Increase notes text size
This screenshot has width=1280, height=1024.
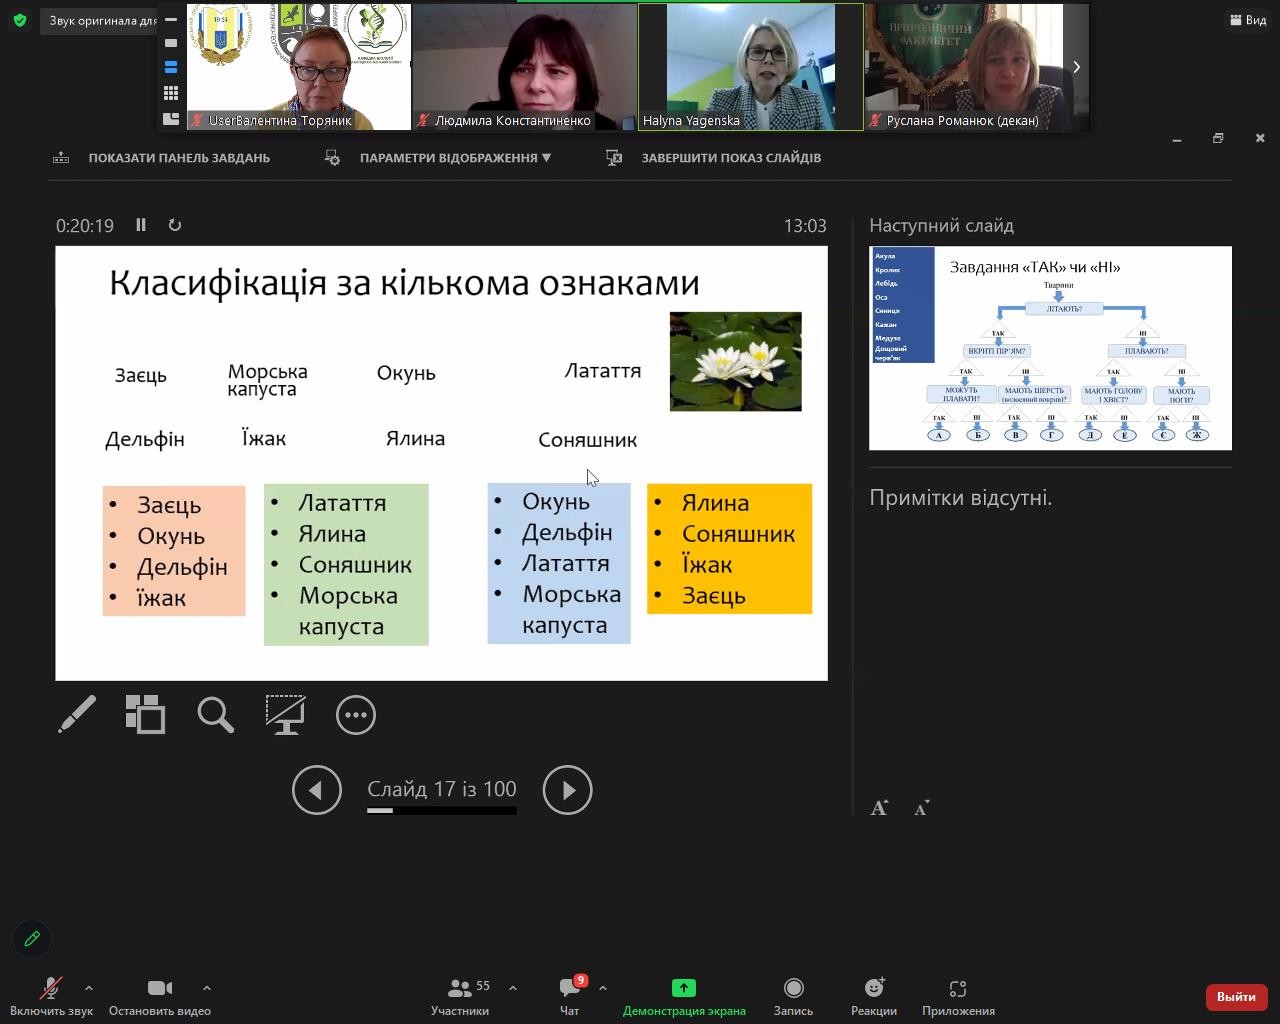coord(879,808)
